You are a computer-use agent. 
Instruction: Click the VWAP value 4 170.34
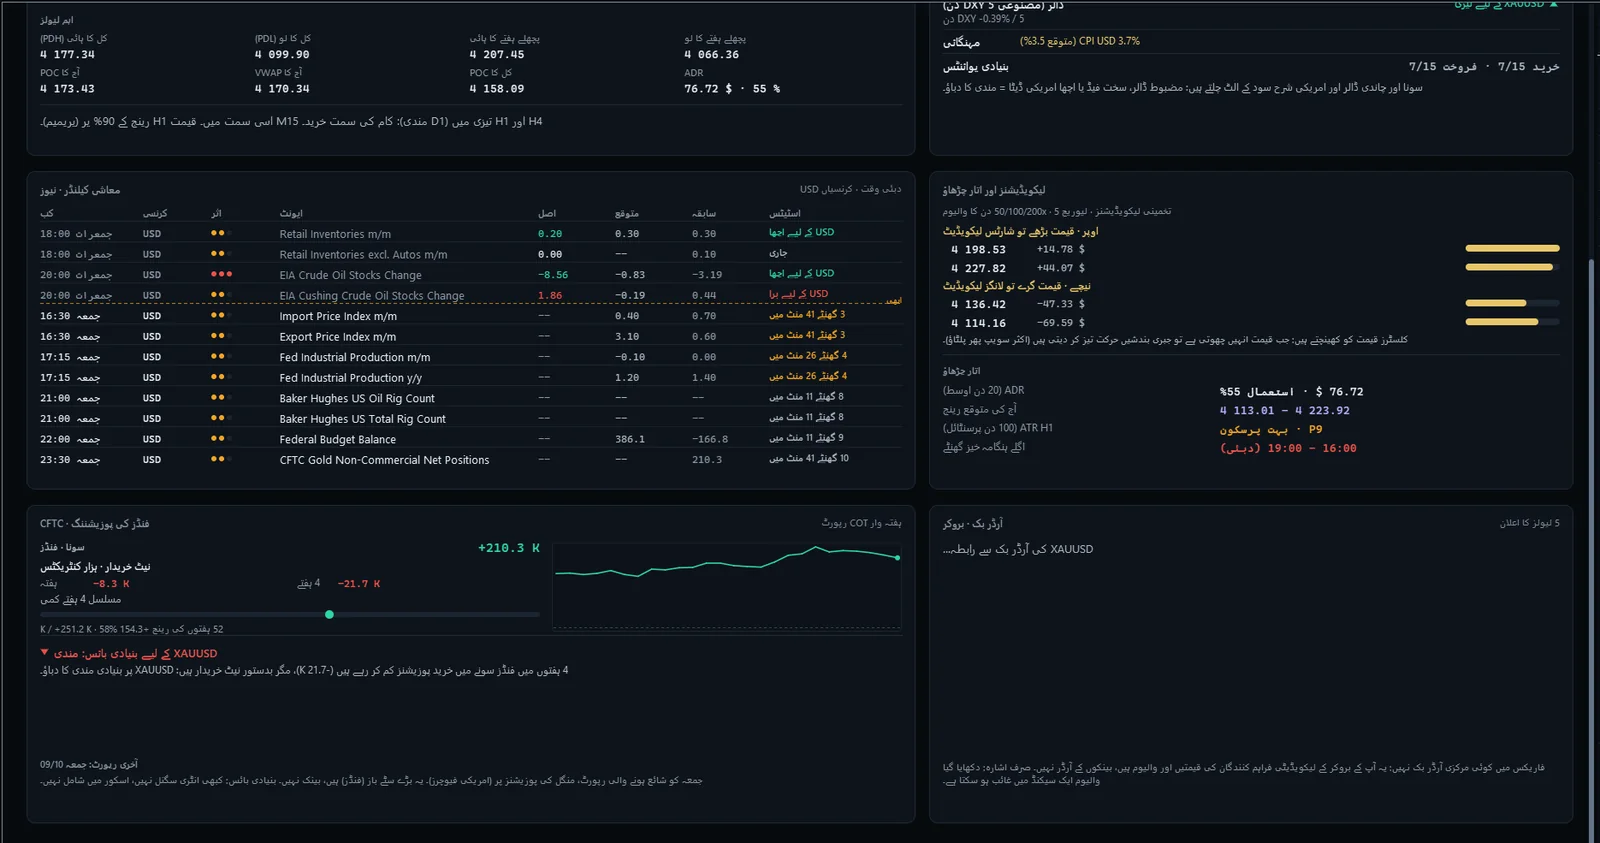click(x=282, y=89)
